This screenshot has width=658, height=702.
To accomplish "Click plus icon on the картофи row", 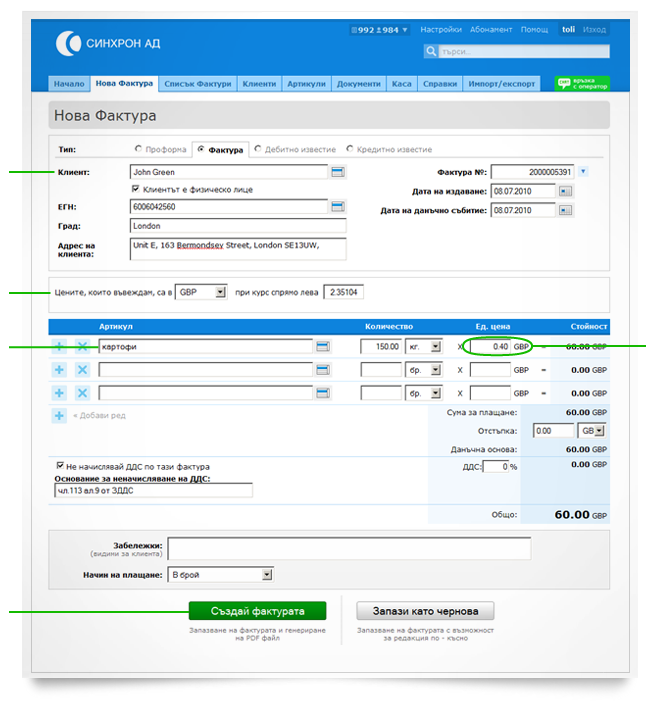I will click(59, 345).
